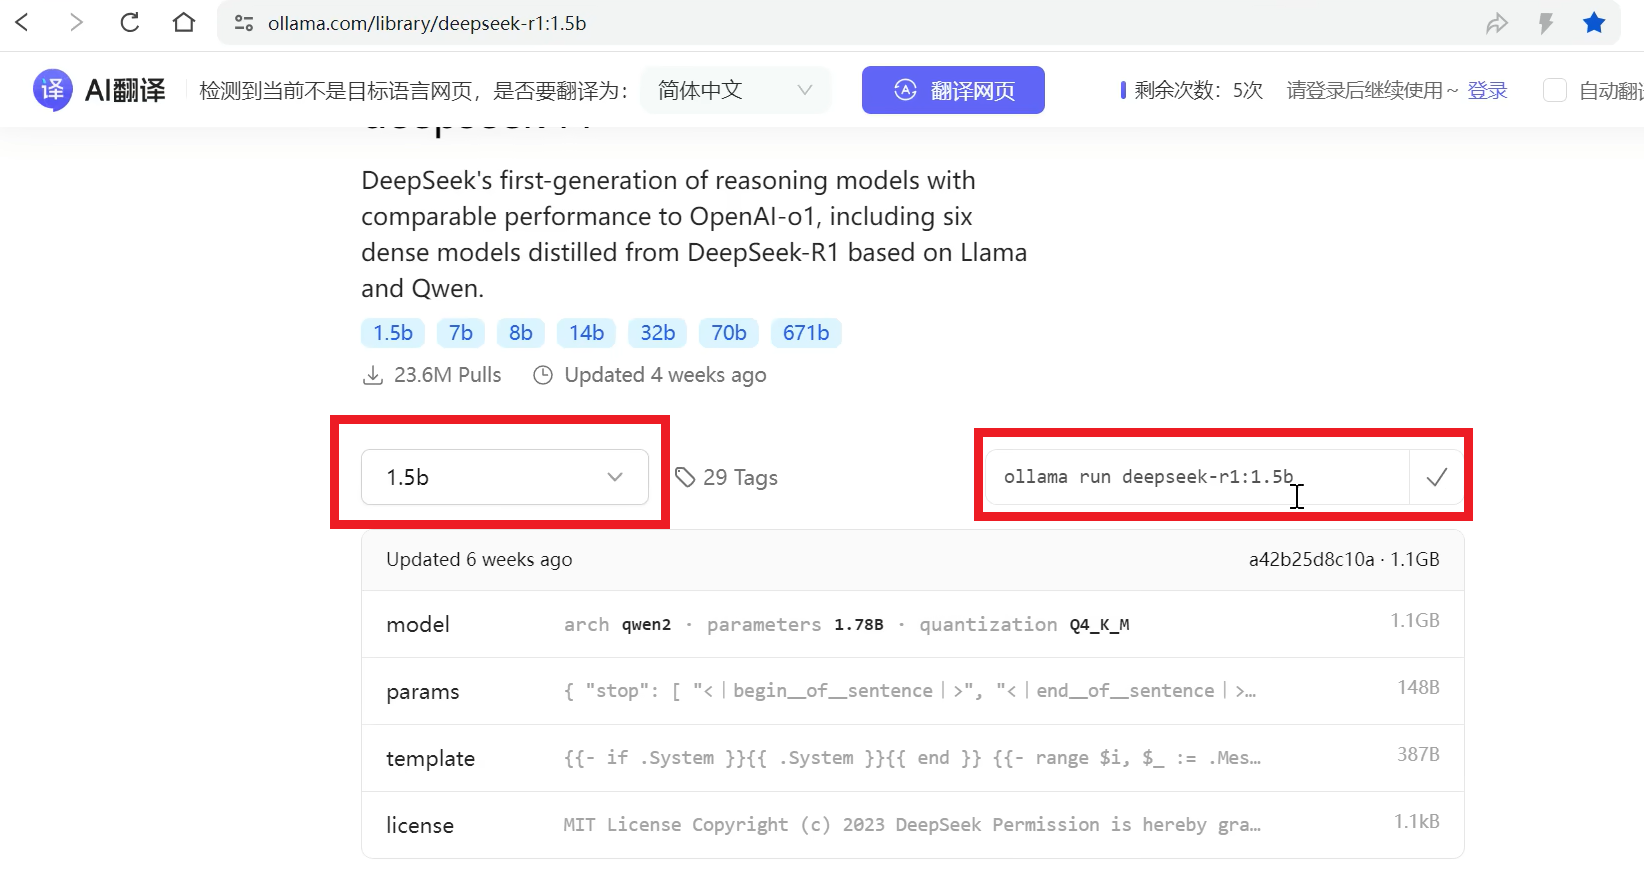Open the template file row
1644x874 pixels.
pos(913,758)
